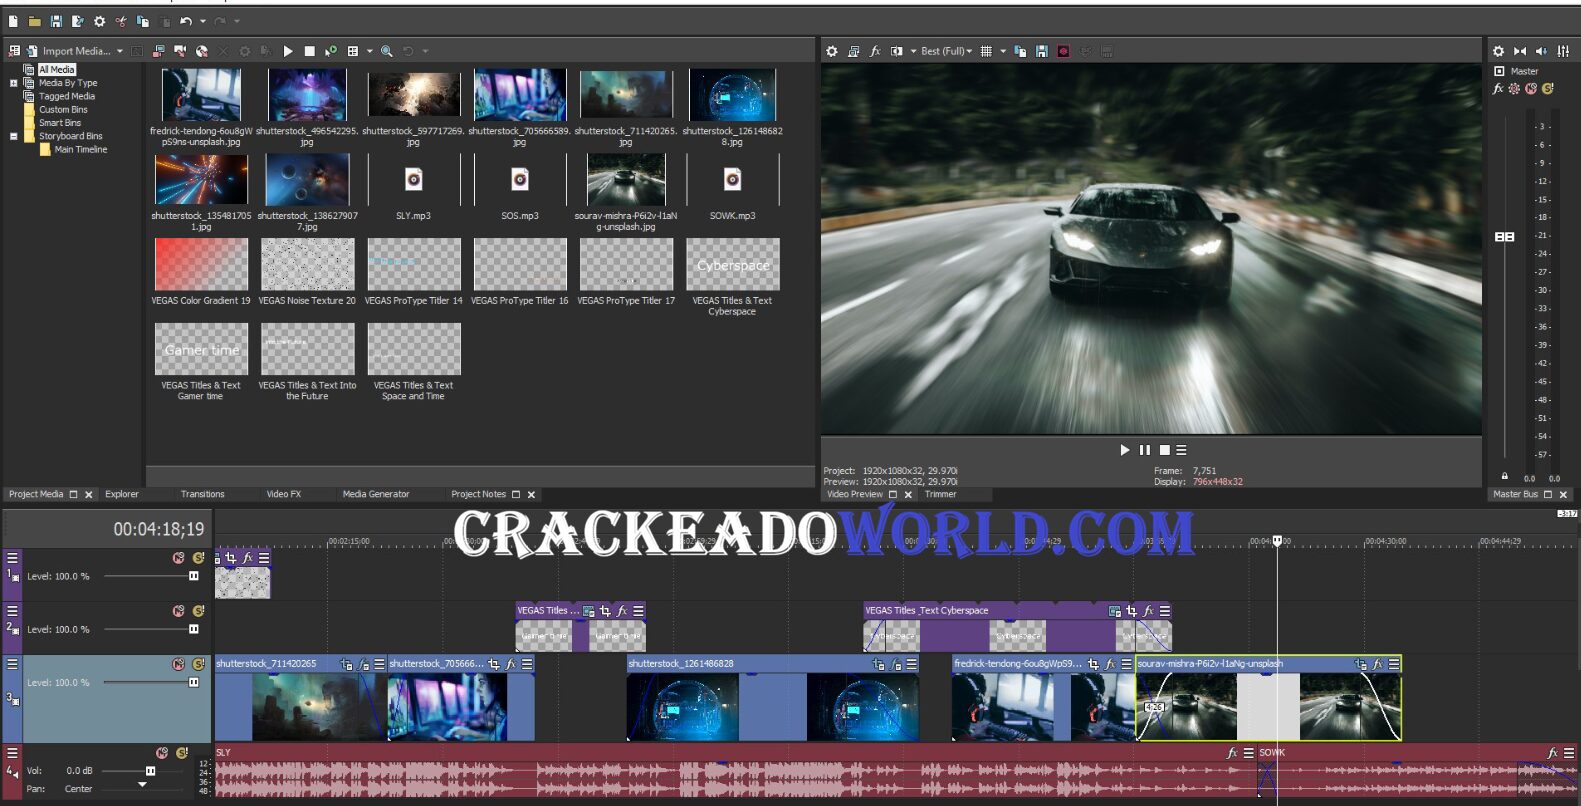Expand the Media By Type node
Viewport: 1581px width, 806px height.
click(x=13, y=83)
